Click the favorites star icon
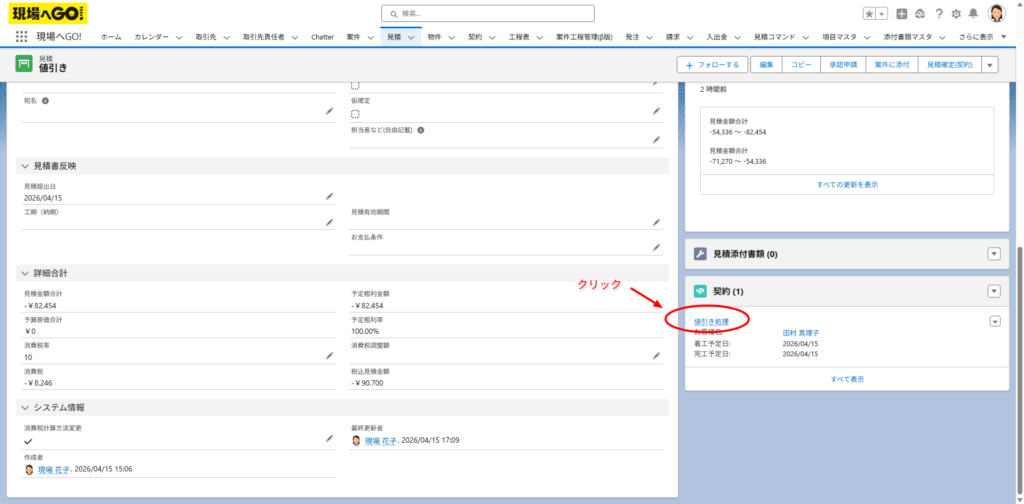The width and height of the screenshot is (1024, 504). coord(869,13)
